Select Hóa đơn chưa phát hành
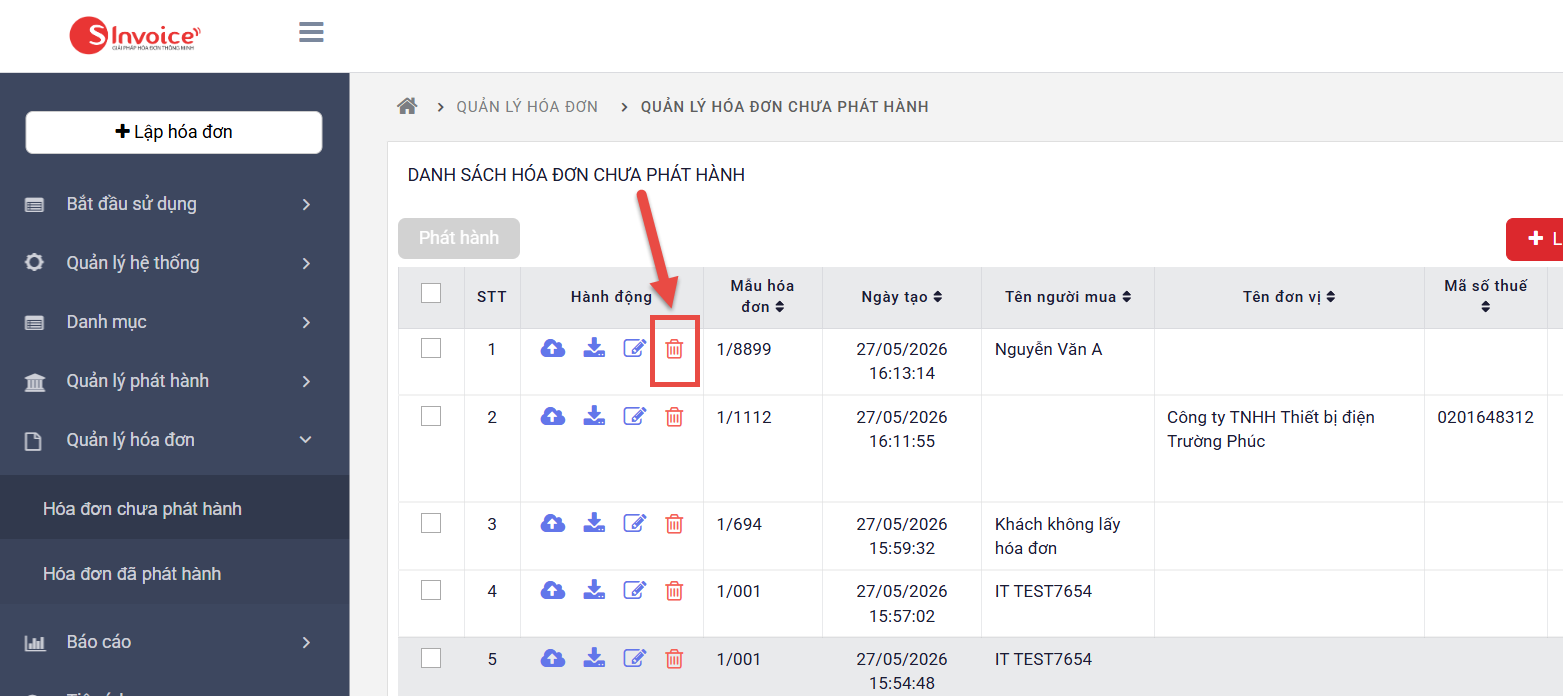The image size is (1563, 696). (174, 508)
